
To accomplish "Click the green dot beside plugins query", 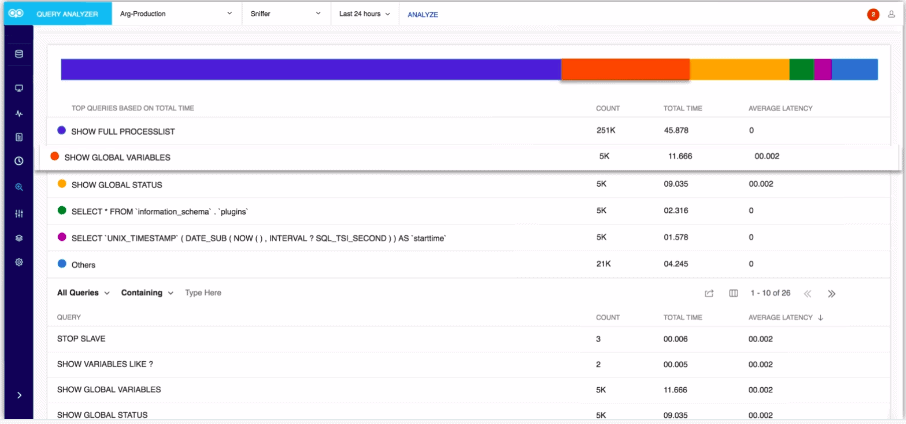I will click(x=62, y=211).
